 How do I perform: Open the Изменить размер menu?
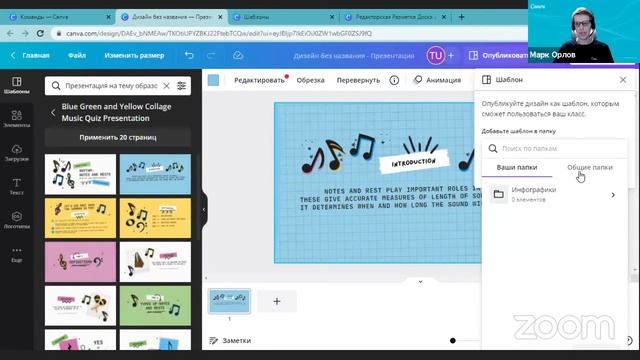(x=134, y=56)
